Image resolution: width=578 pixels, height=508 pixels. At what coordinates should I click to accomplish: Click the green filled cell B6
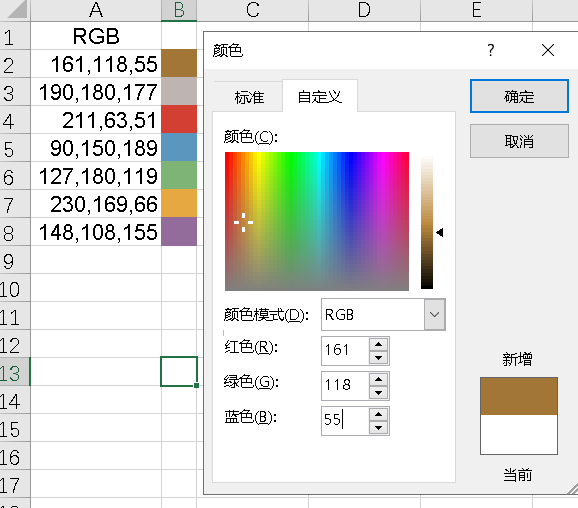coord(179,175)
